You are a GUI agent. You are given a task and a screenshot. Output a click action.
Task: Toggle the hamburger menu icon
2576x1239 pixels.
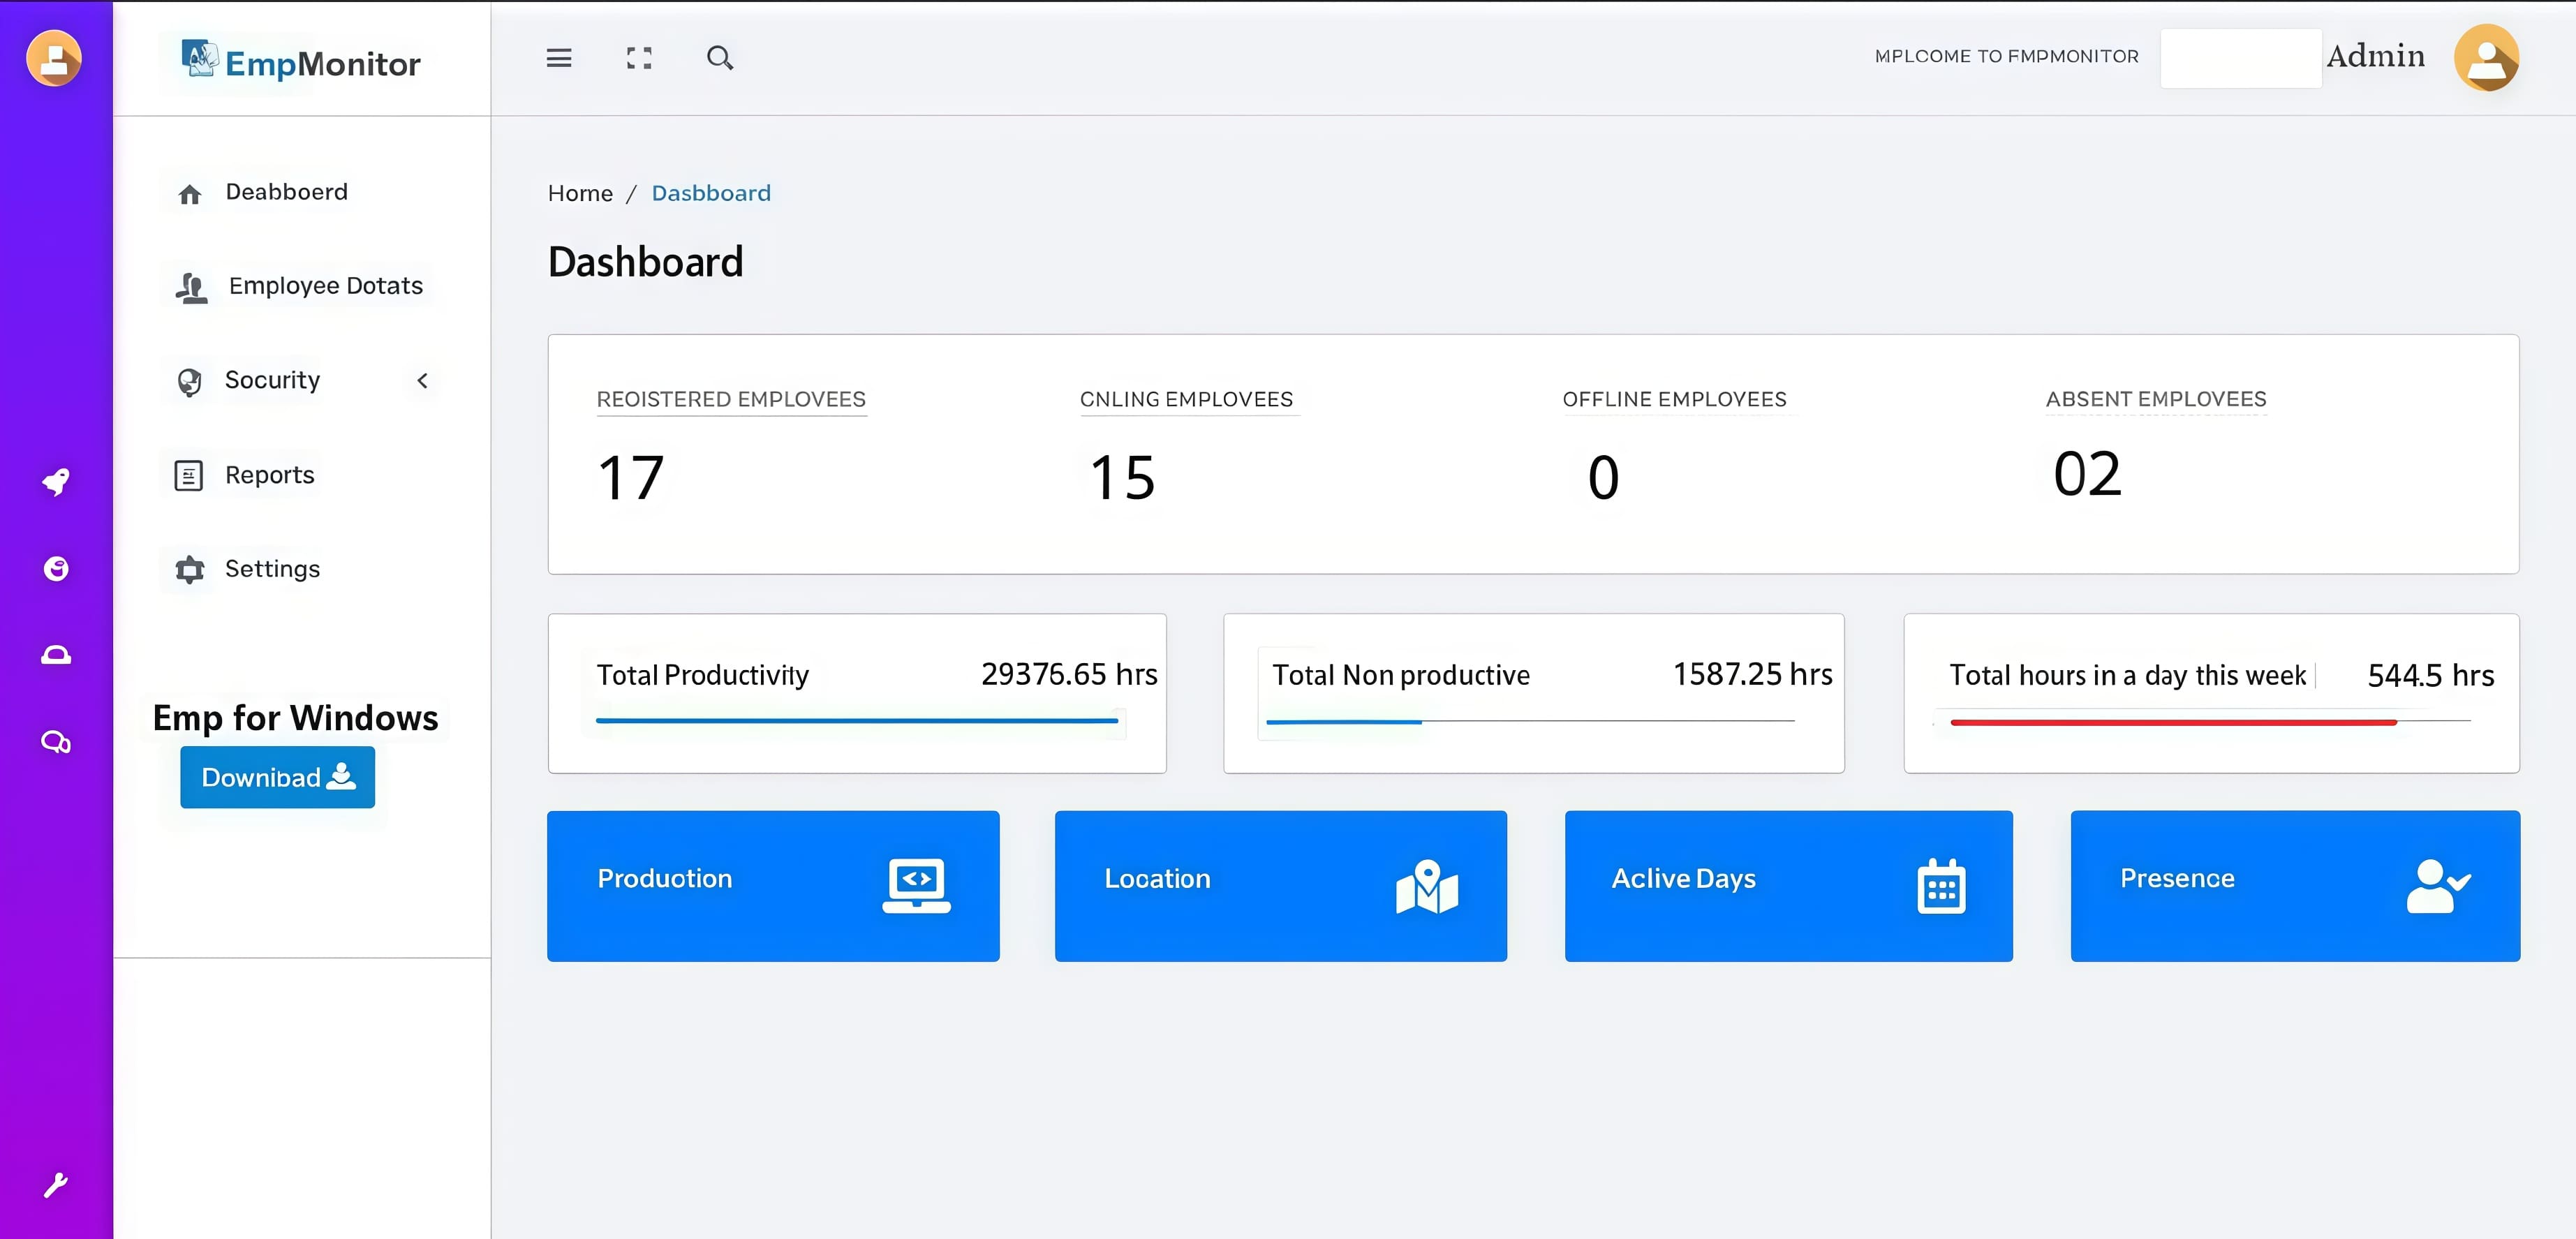tap(559, 58)
